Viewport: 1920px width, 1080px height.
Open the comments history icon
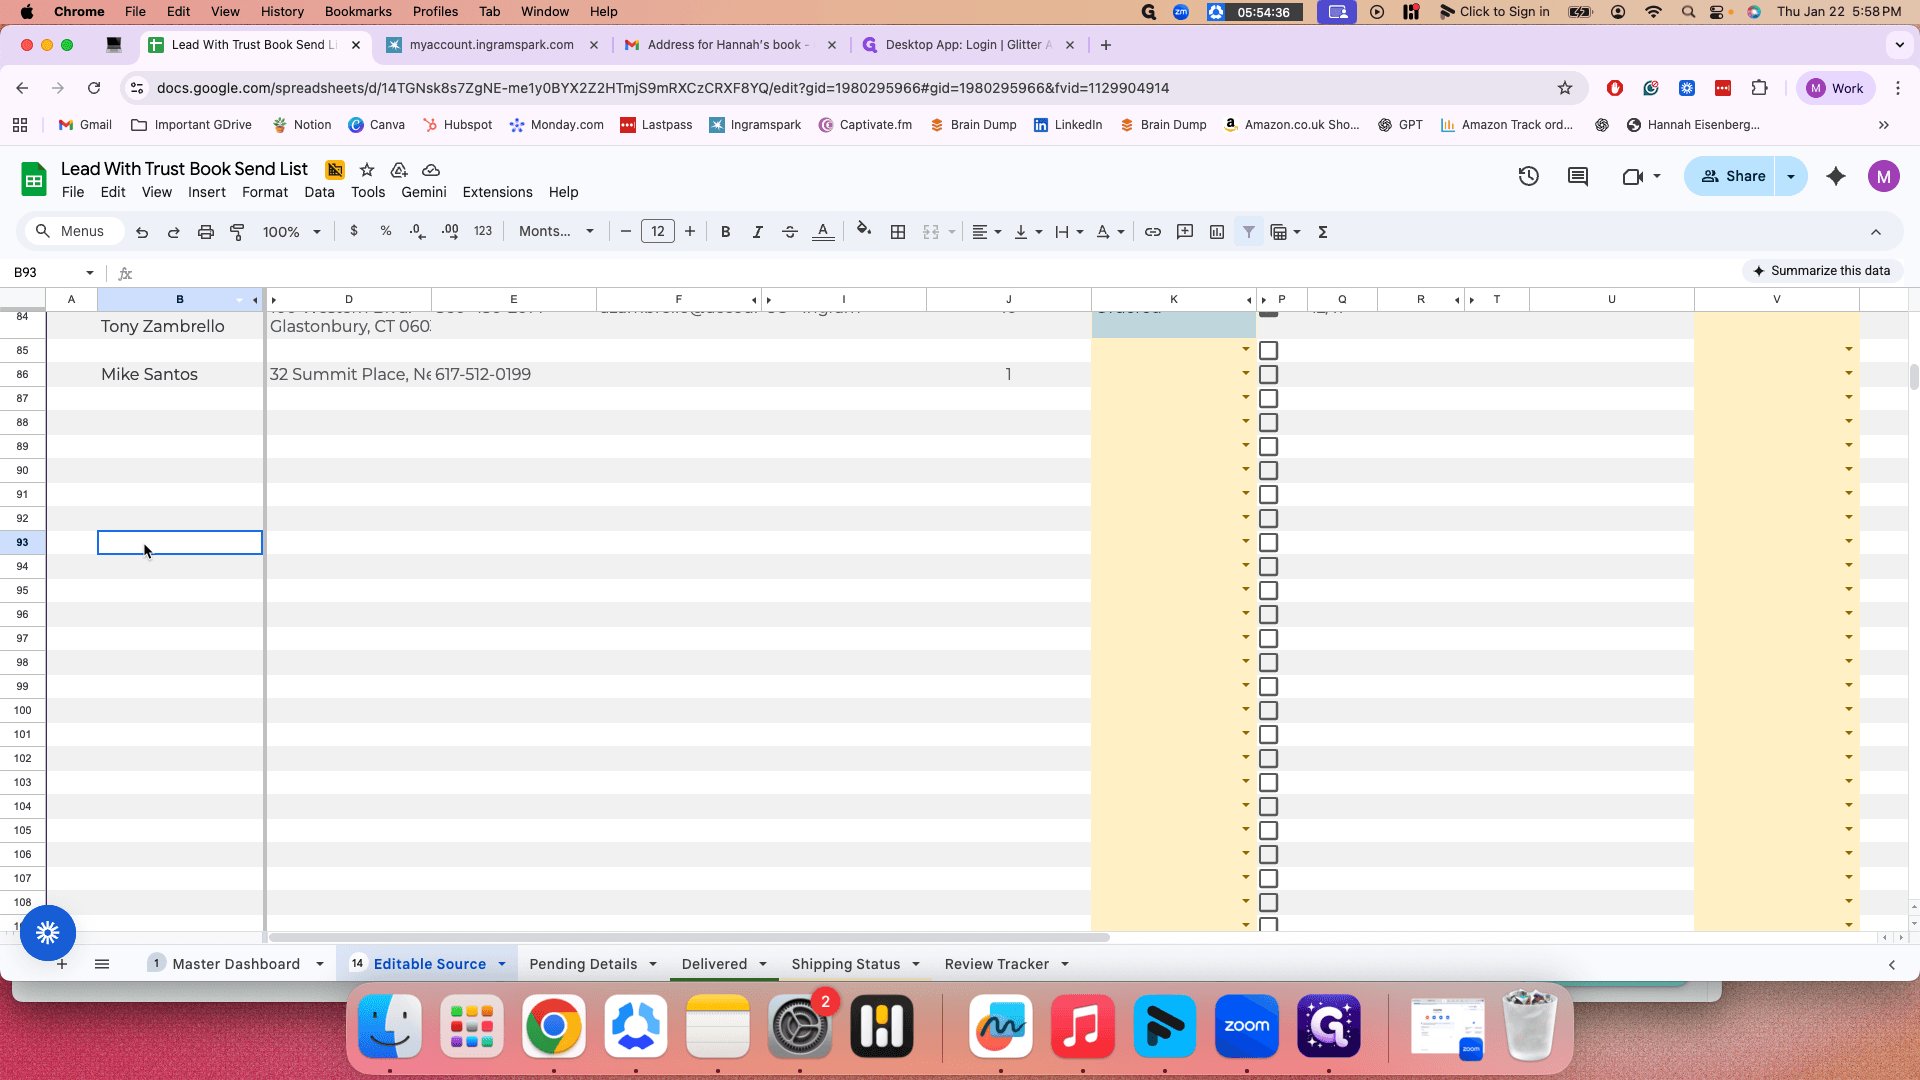1578,177
